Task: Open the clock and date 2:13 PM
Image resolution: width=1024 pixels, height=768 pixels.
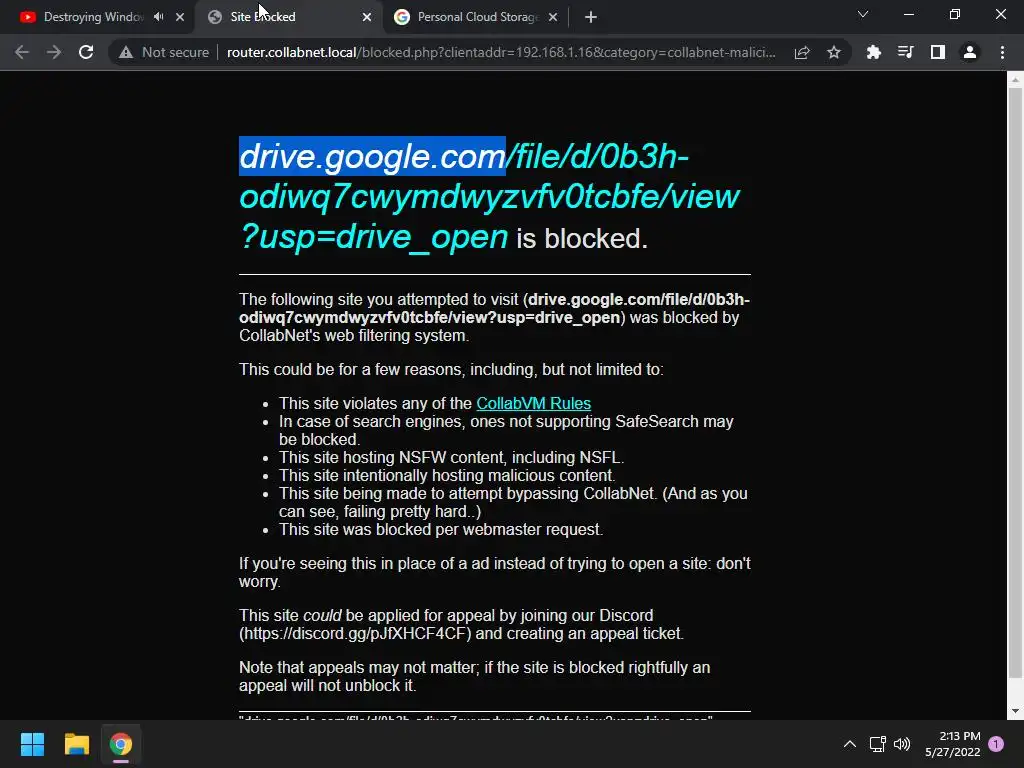Action: click(953, 744)
